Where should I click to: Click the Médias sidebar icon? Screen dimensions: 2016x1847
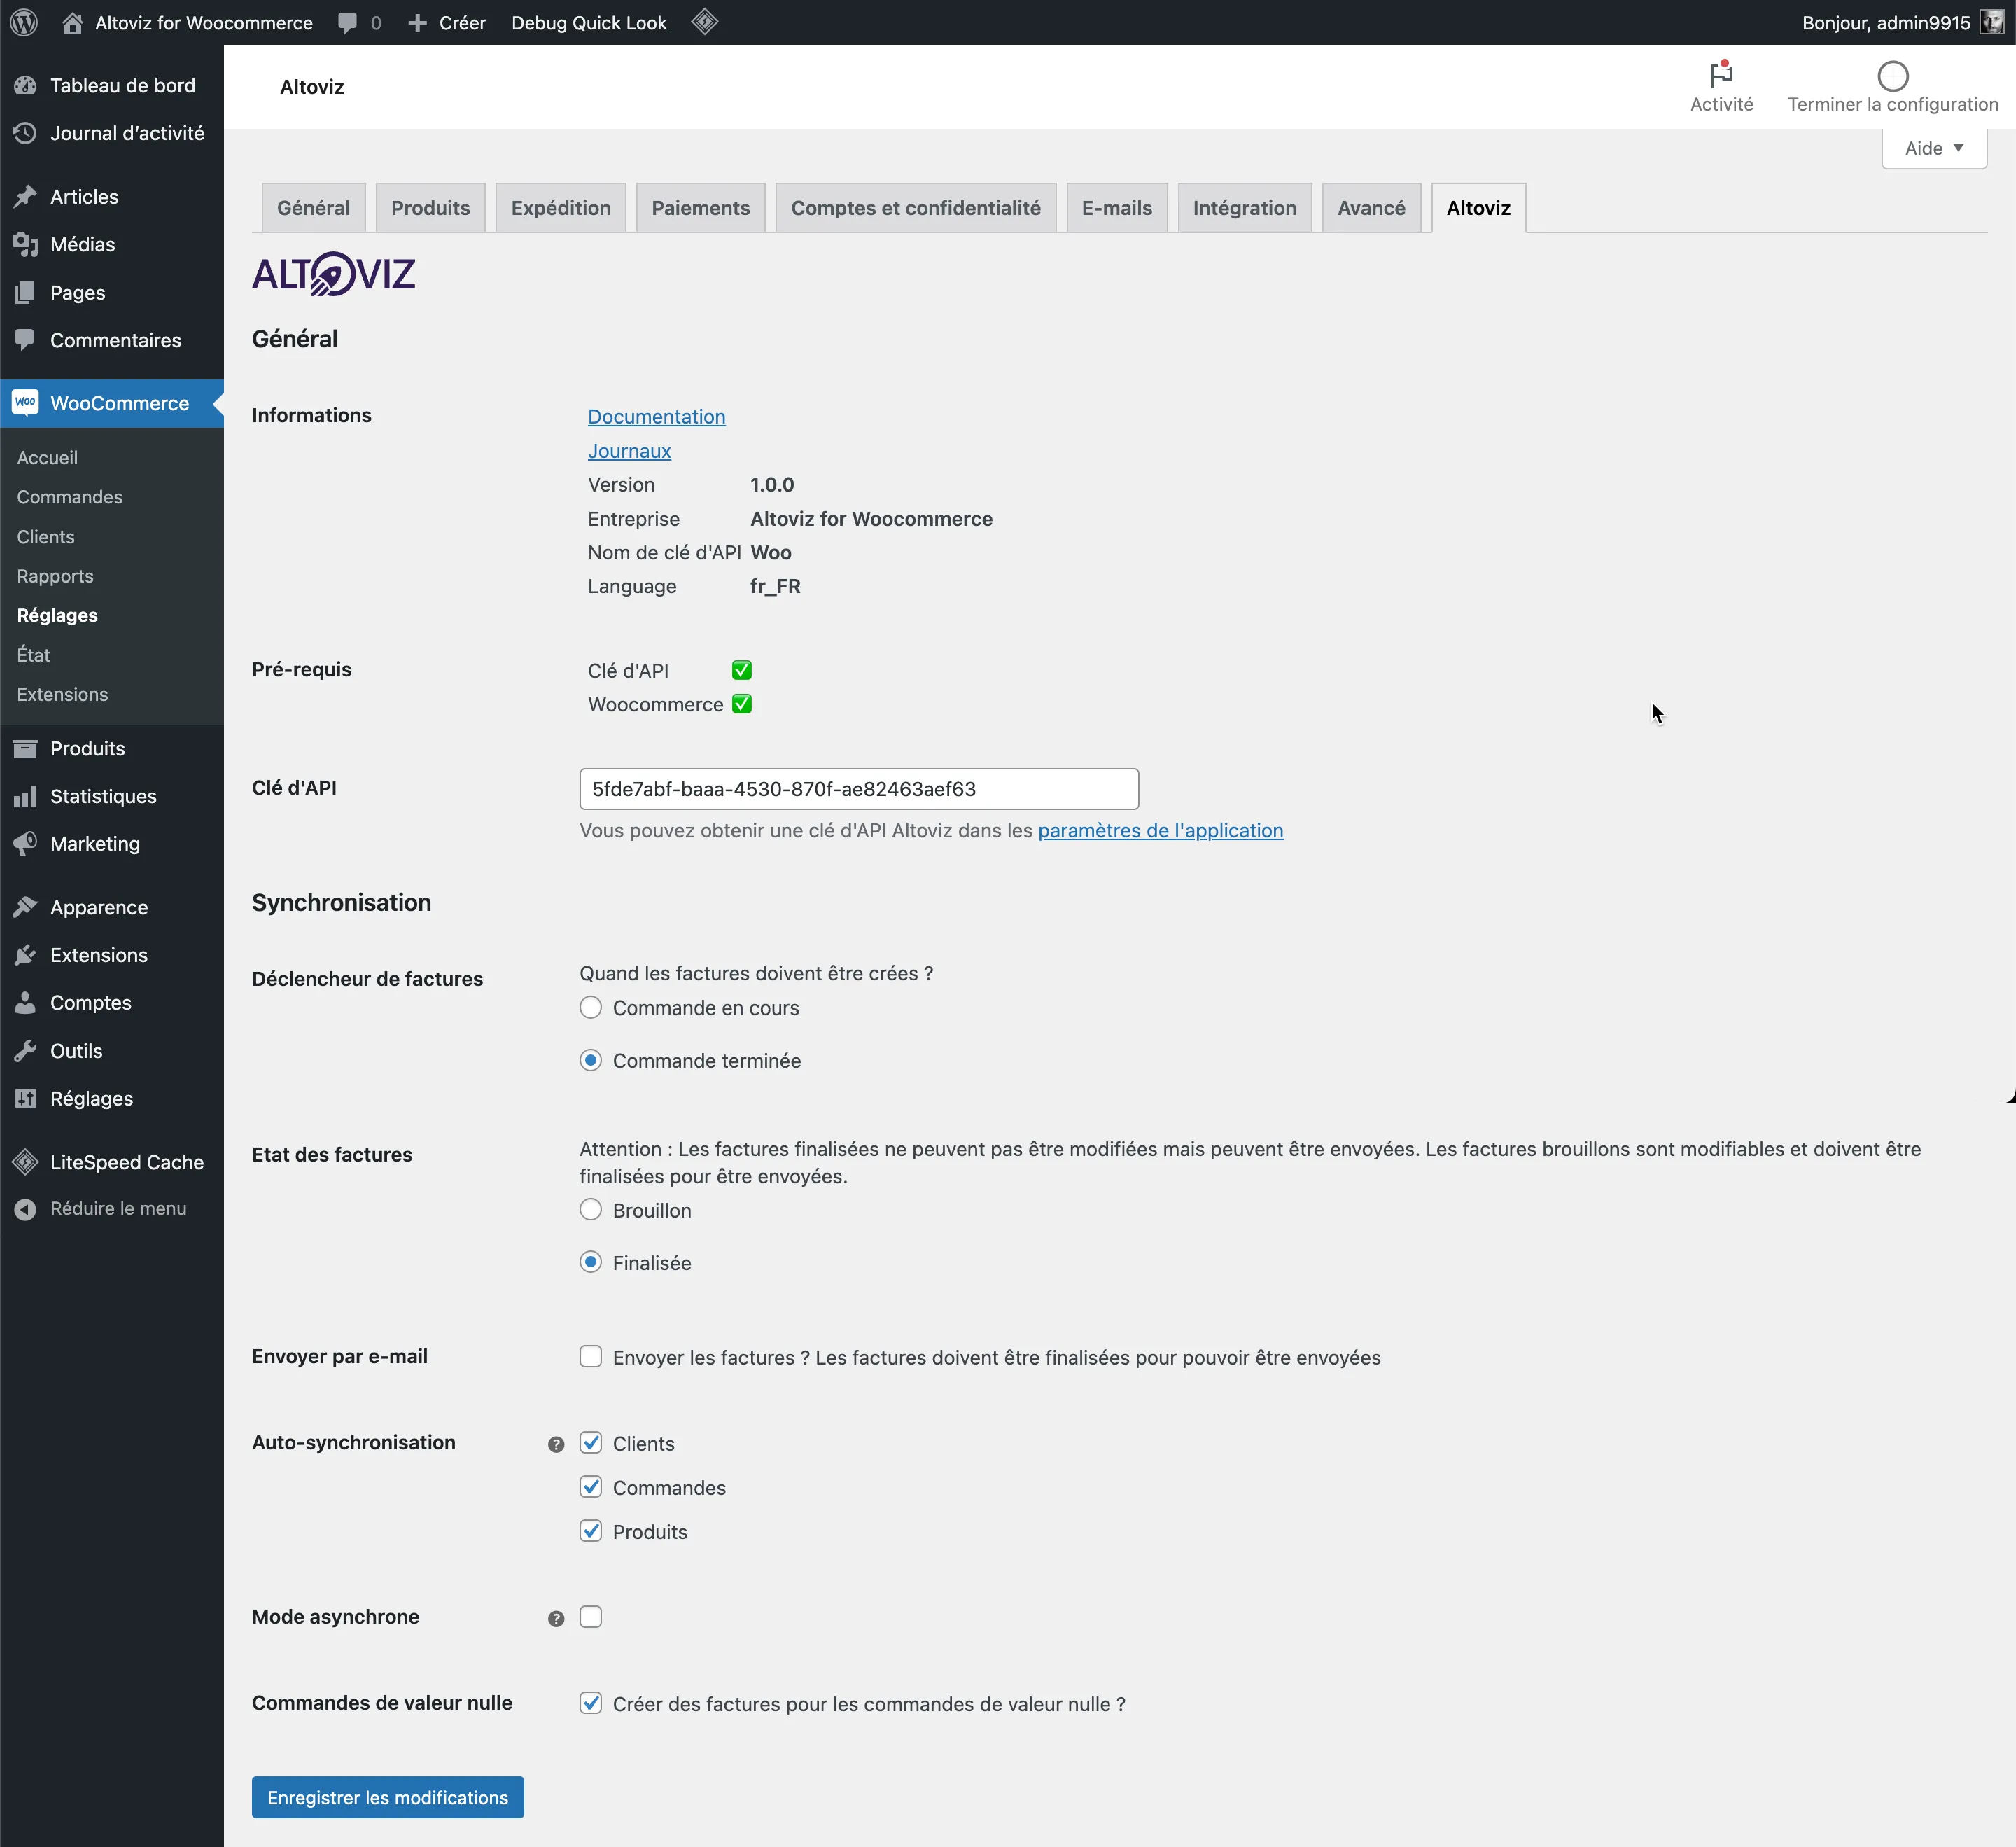point(25,244)
